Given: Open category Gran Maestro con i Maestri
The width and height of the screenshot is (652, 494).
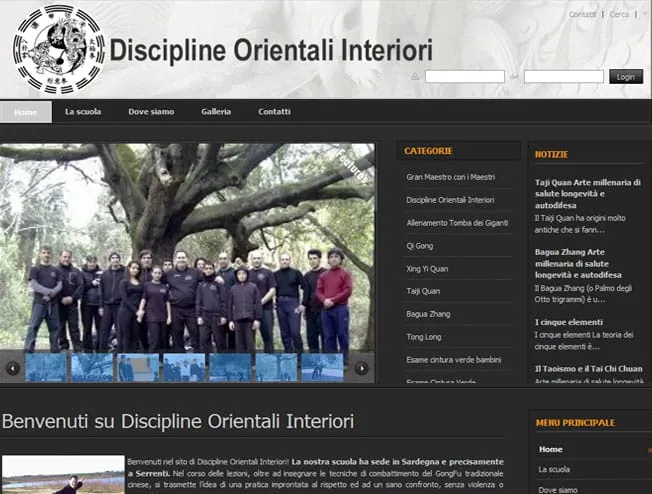Looking at the screenshot, I should pyautogui.click(x=451, y=177).
